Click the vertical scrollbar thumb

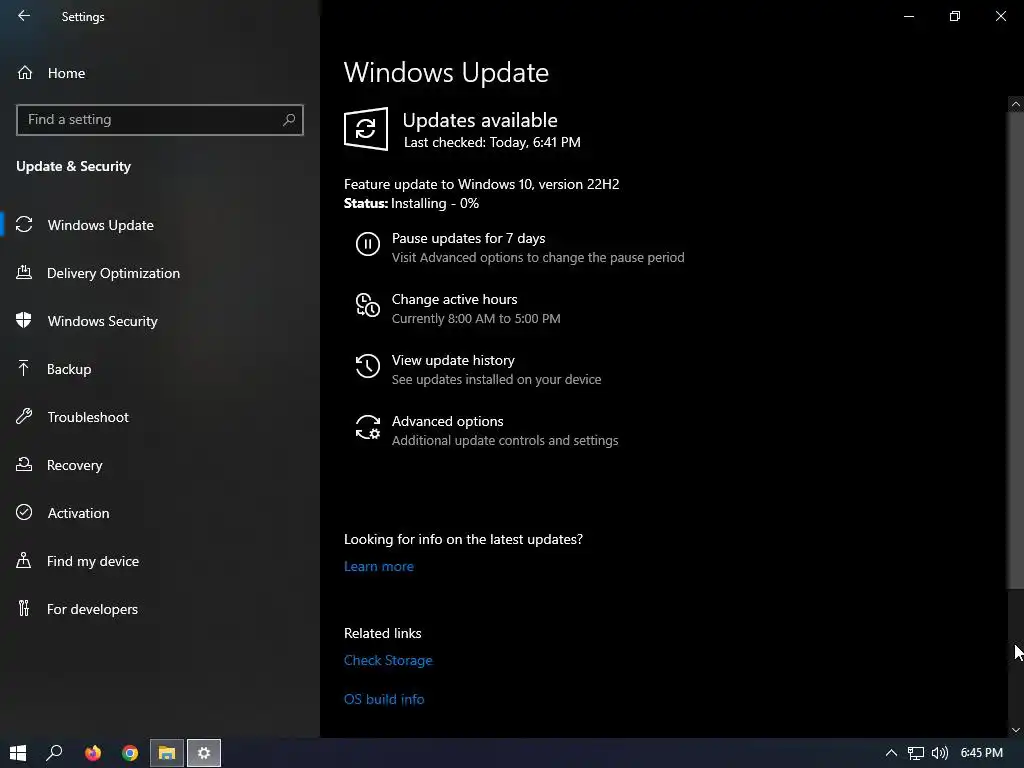coord(1016,349)
